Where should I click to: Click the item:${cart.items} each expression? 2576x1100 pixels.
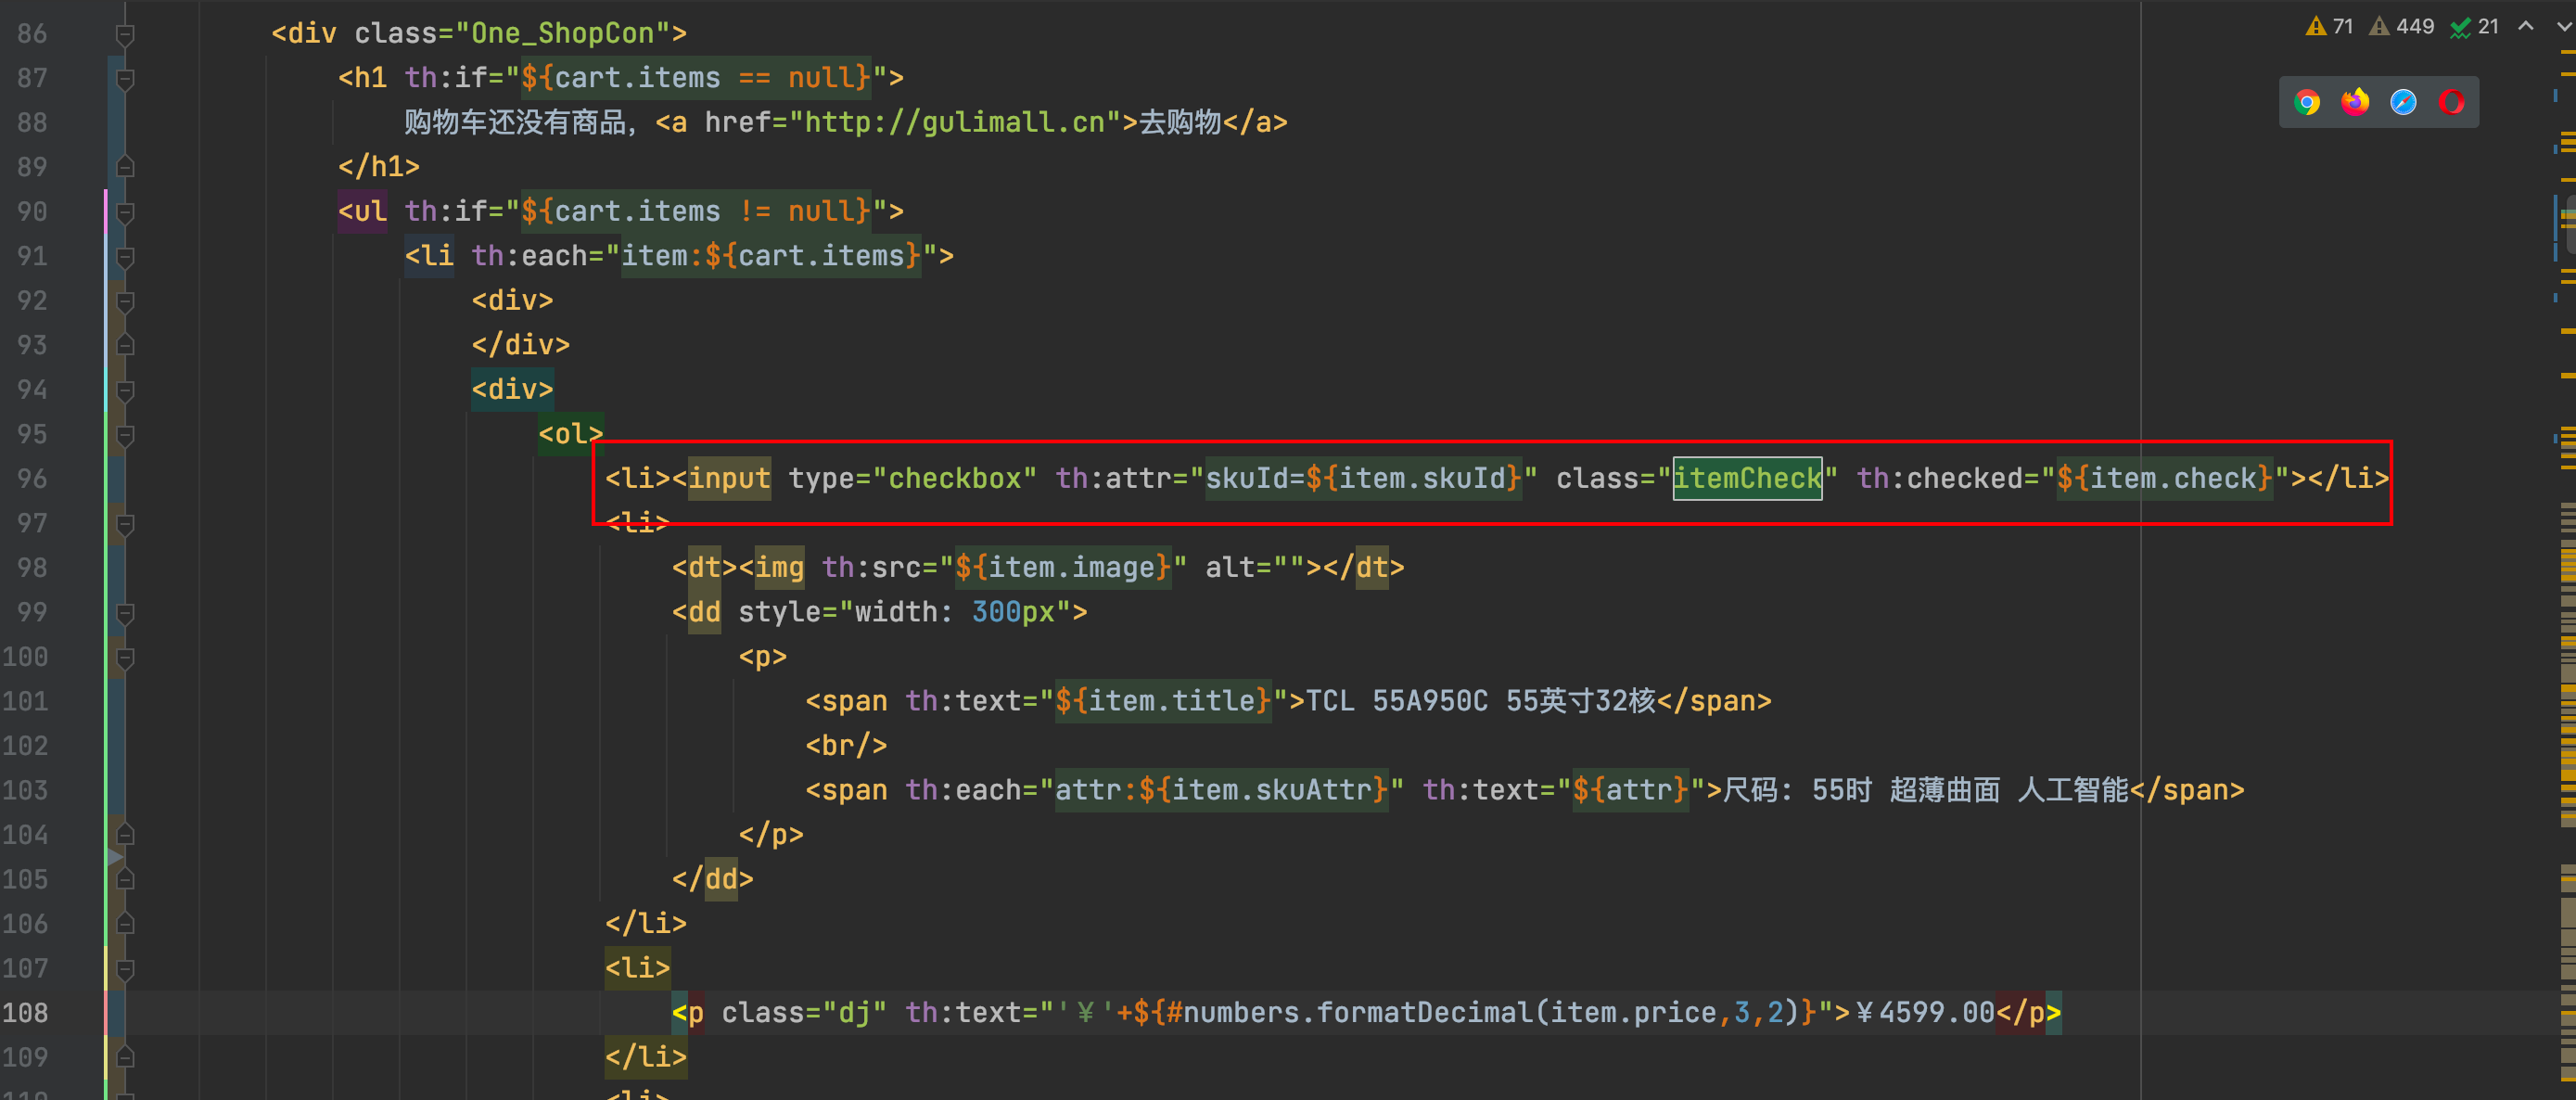(x=770, y=256)
